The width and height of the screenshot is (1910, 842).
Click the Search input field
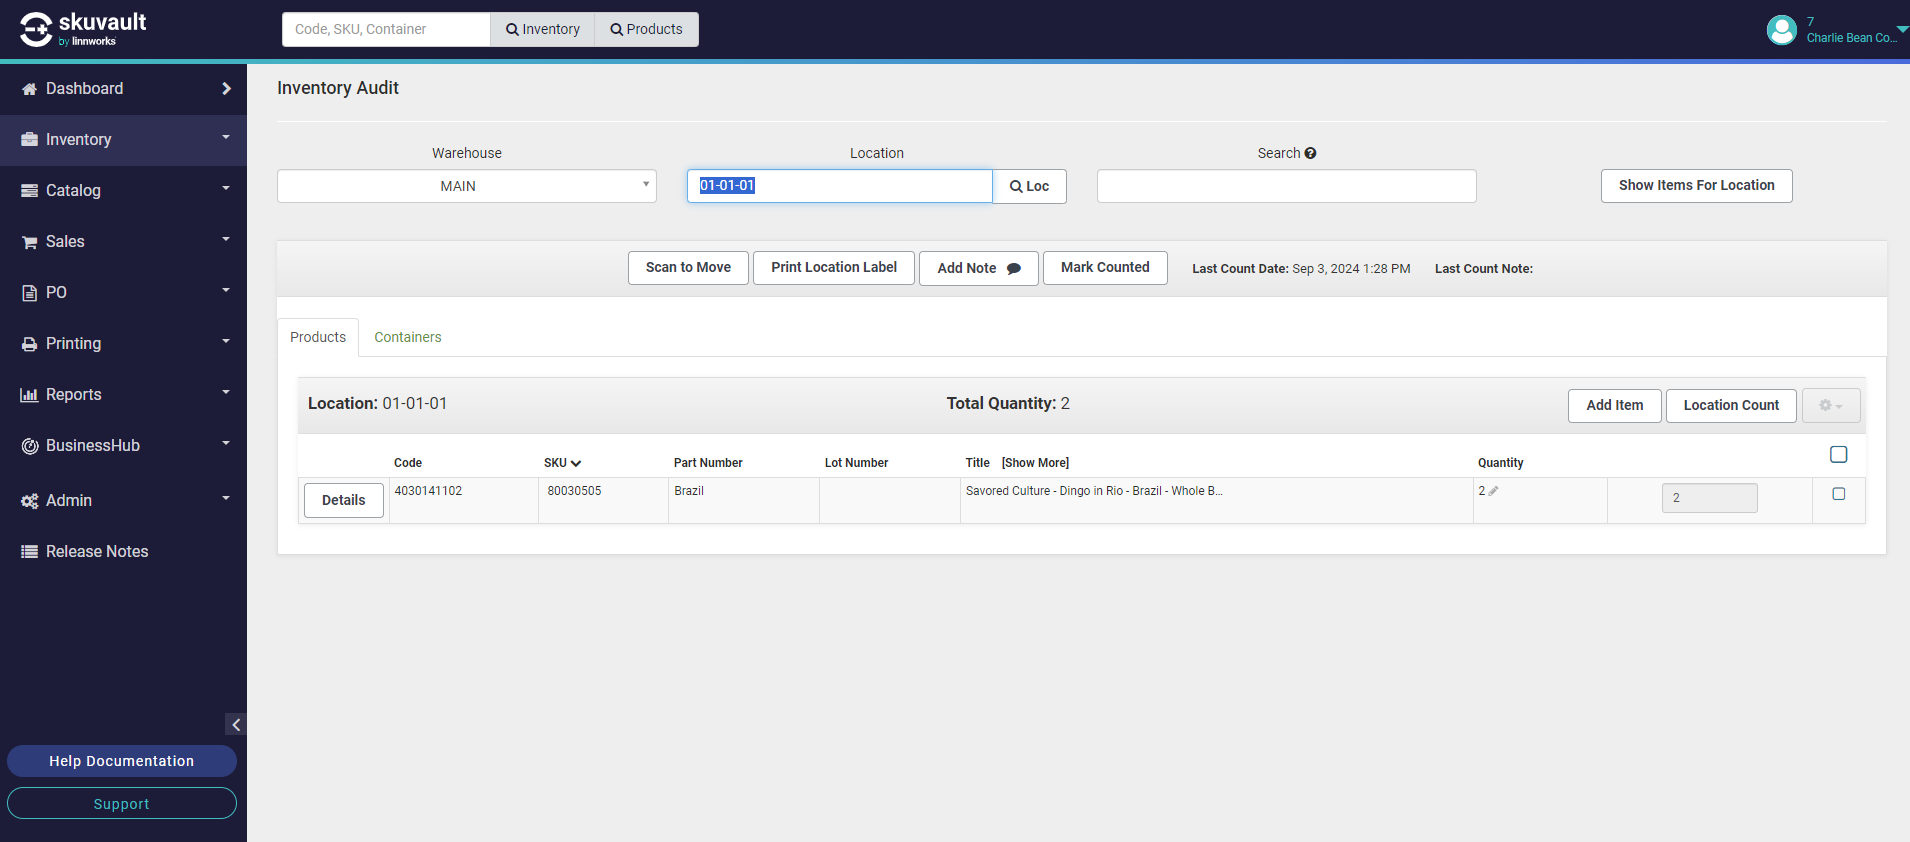click(1287, 186)
